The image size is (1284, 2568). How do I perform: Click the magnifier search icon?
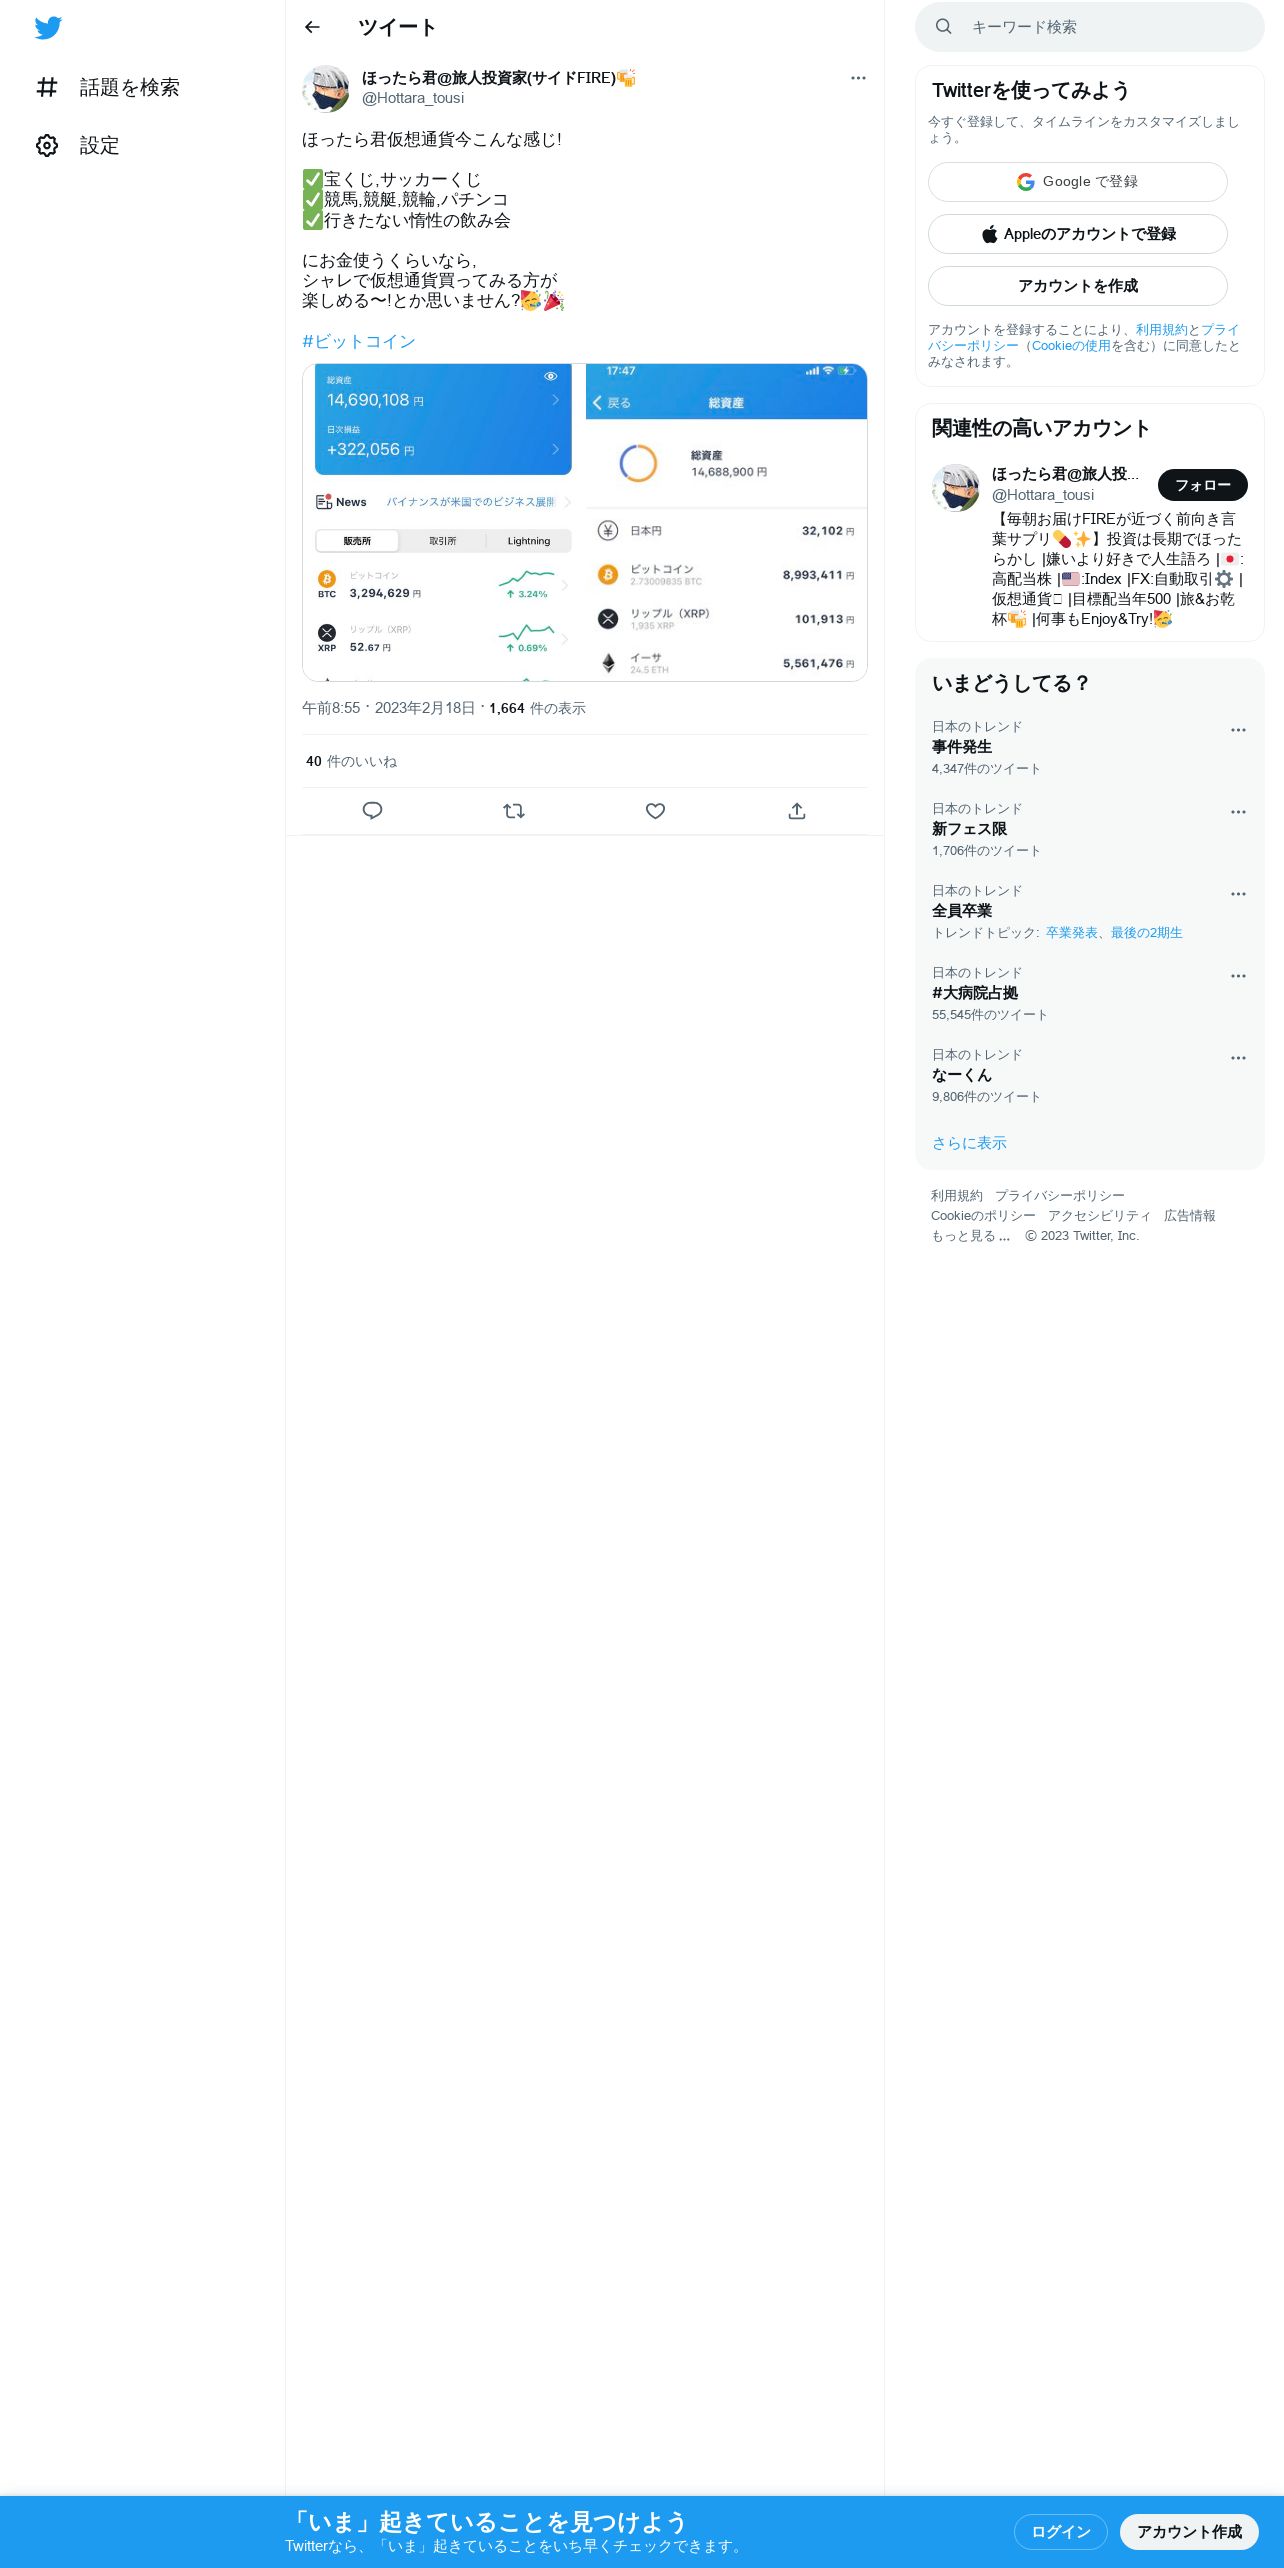pos(944,27)
